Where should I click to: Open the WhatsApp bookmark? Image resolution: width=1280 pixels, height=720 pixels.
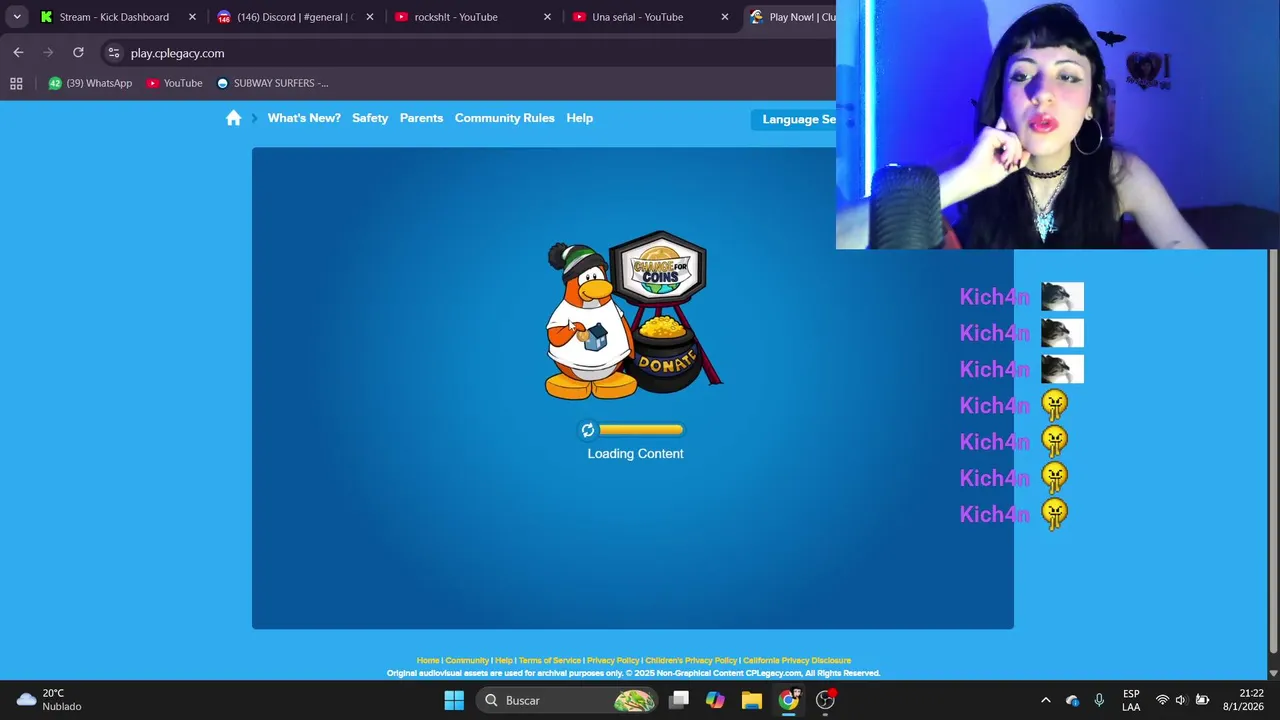pos(90,83)
